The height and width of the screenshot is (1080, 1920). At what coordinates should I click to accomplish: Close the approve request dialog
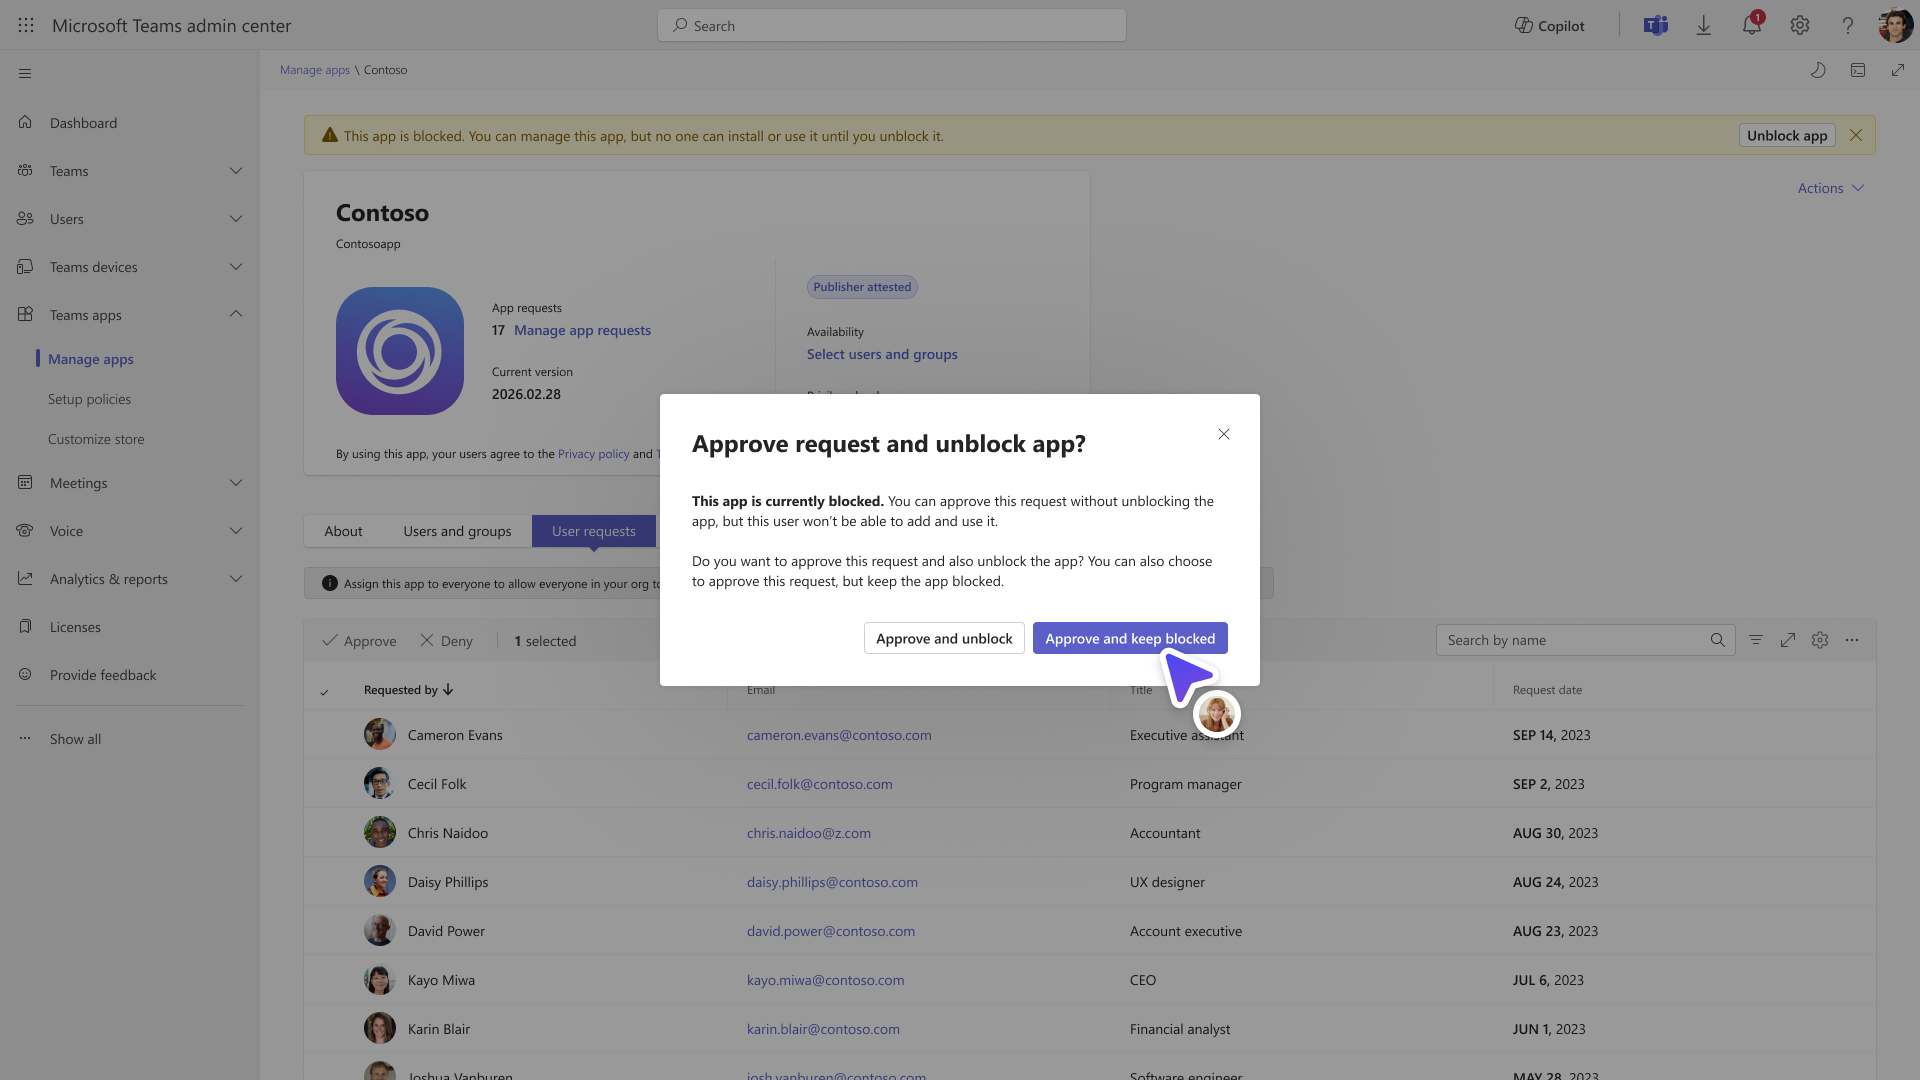pyautogui.click(x=1224, y=434)
